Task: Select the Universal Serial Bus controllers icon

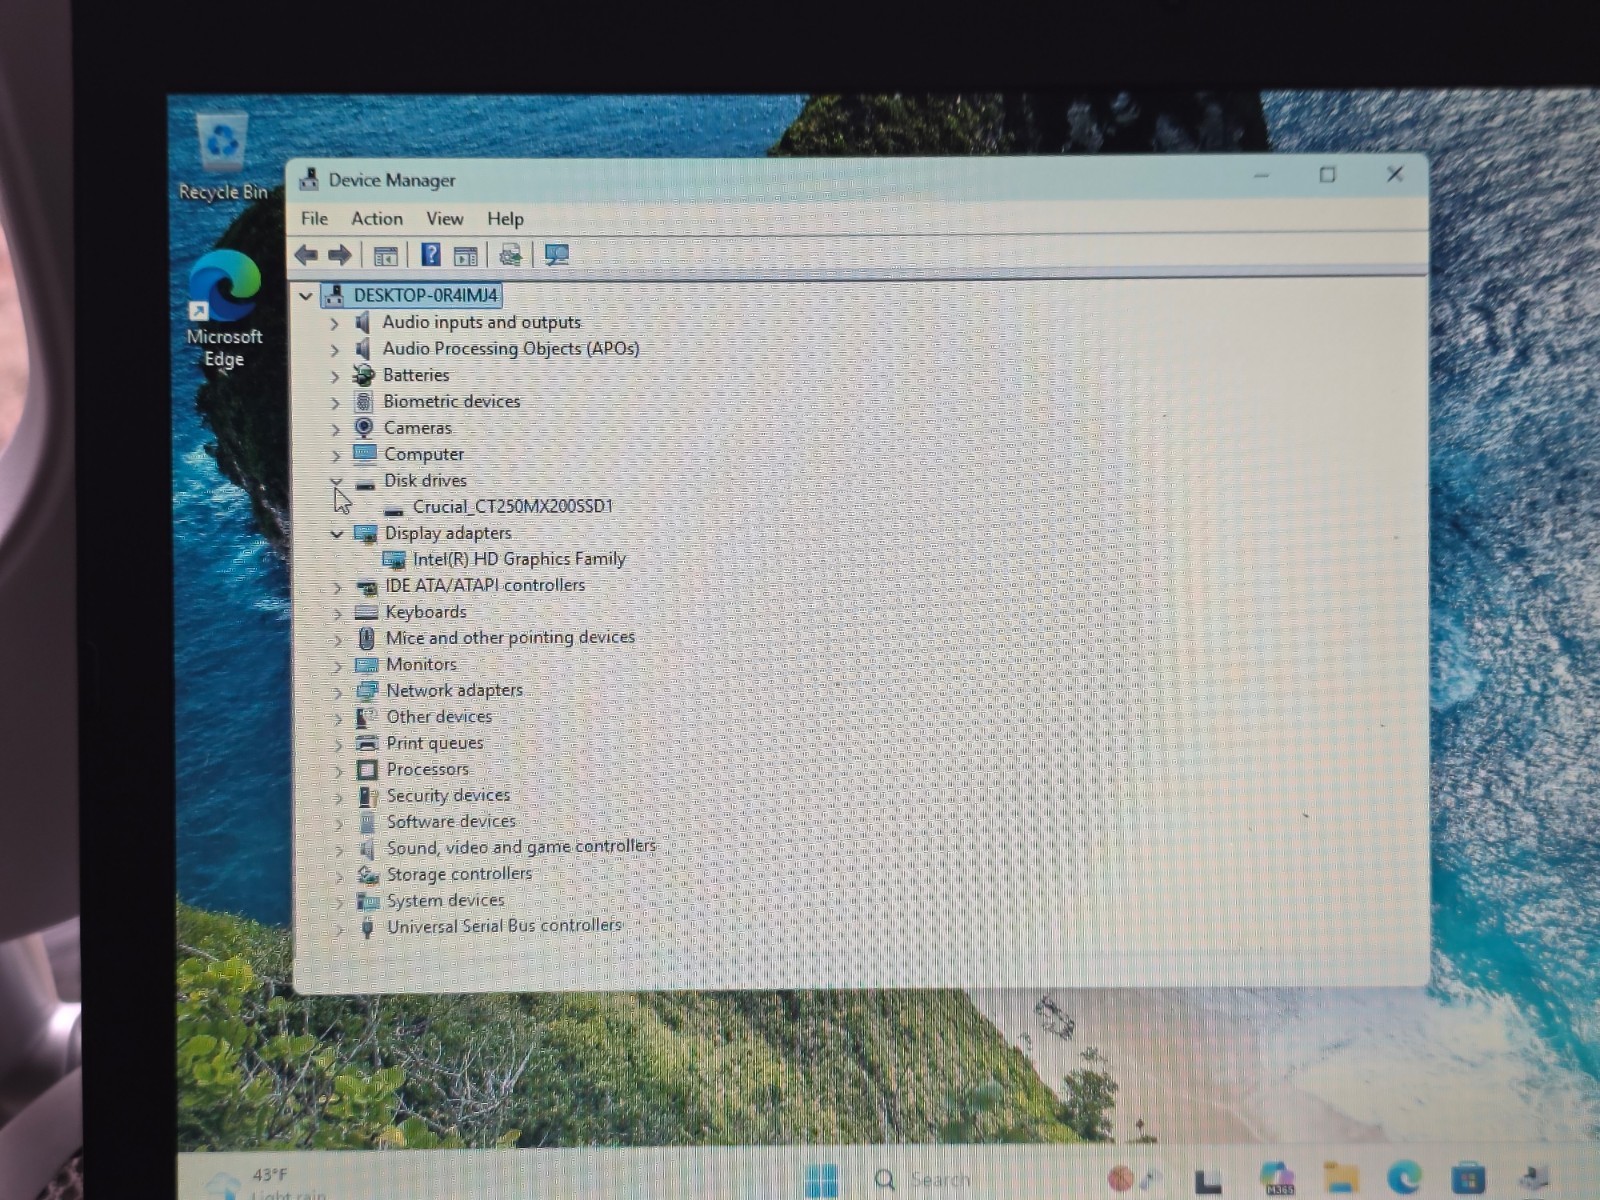Action: [368, 927]
